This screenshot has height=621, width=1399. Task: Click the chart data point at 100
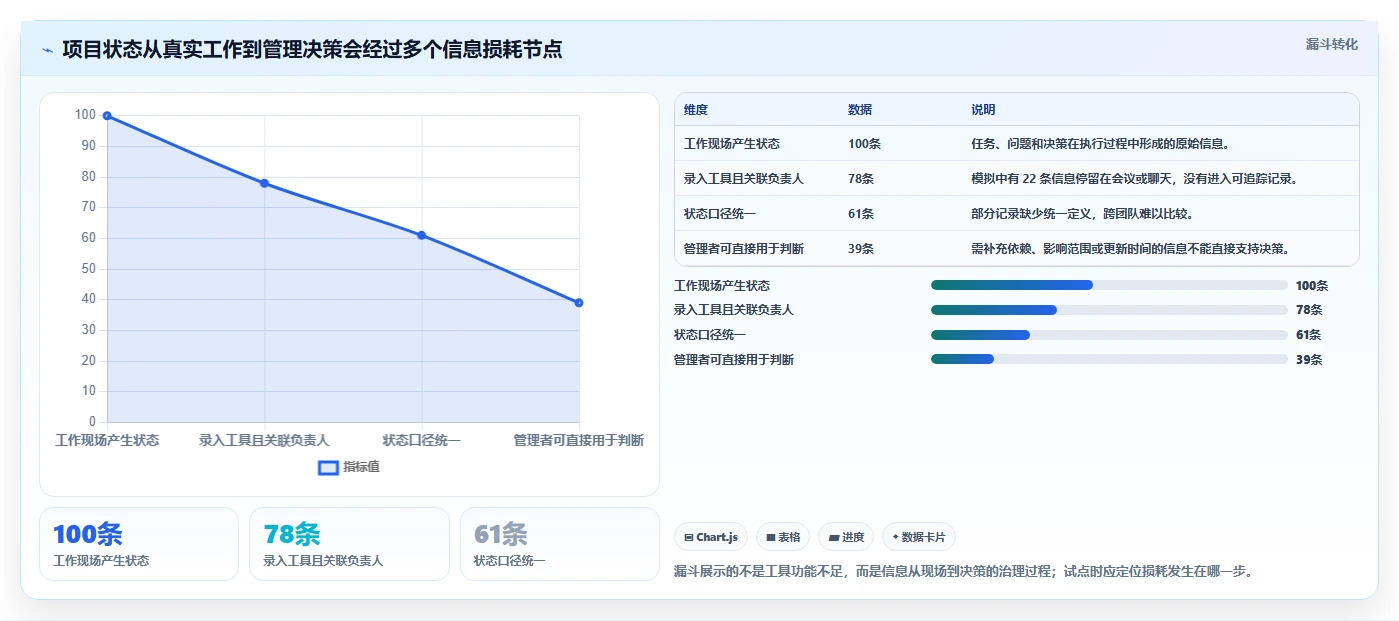(107, 116)
